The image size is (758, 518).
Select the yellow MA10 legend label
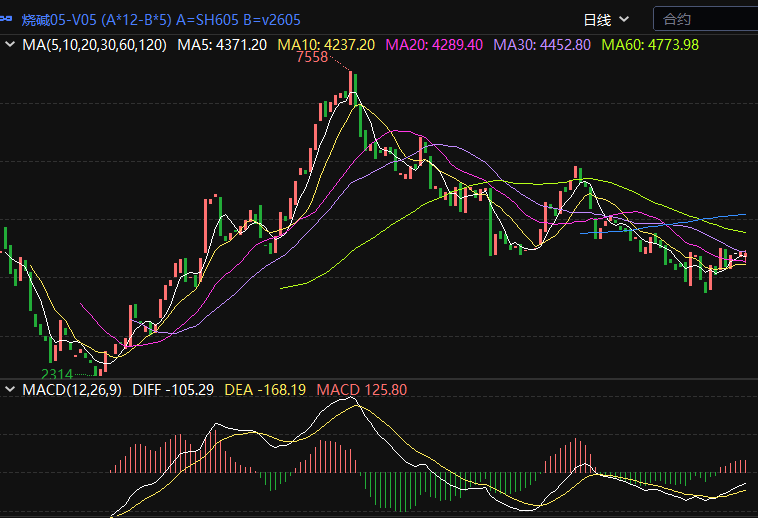coord(326,45)
